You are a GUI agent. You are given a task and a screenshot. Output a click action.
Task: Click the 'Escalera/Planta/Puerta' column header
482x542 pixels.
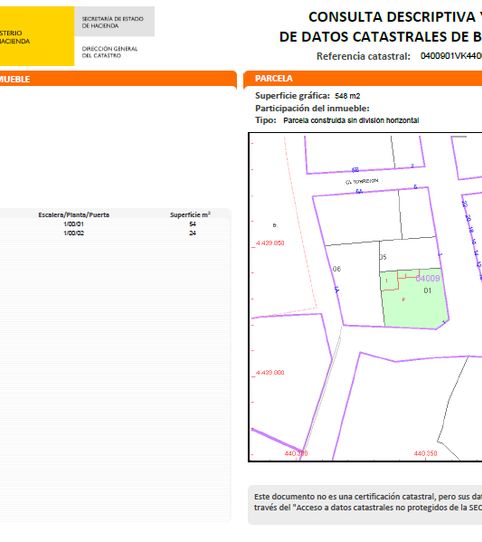74,215
